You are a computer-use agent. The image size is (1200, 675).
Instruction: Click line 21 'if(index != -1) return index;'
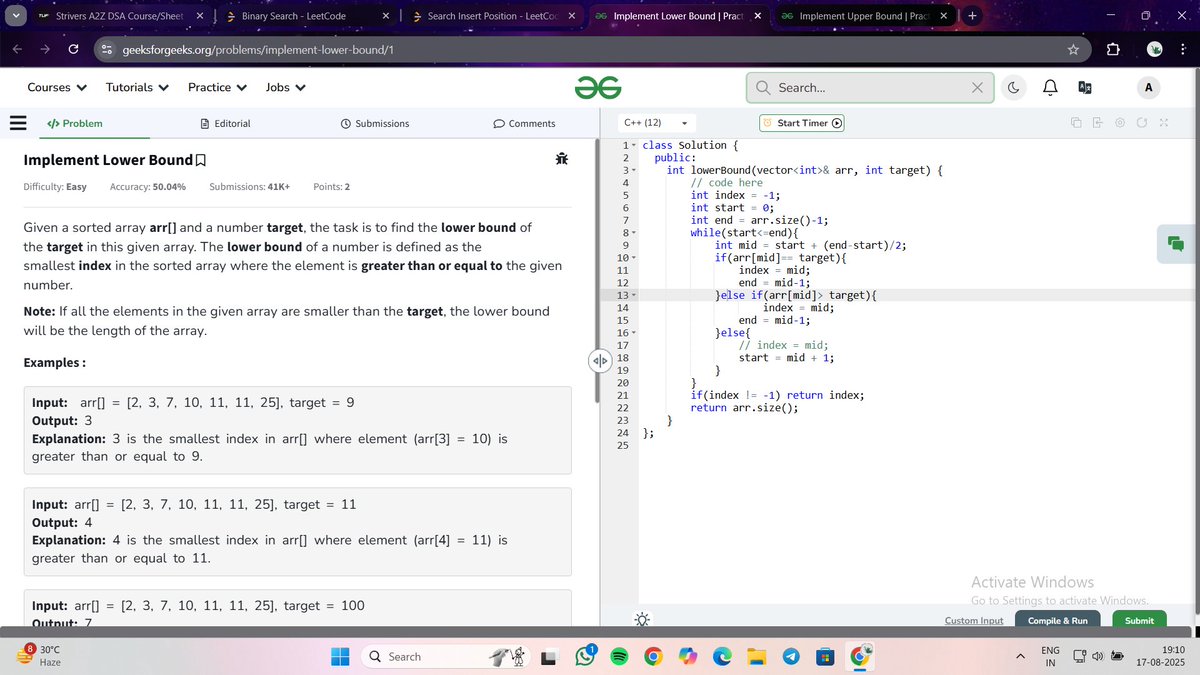click(777, 395)
